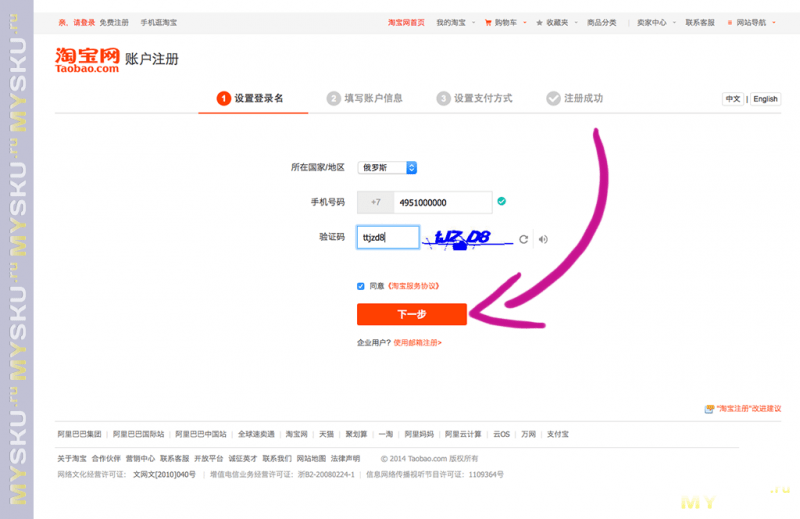Viewport: 800px width, 519px height.
Task: Select step 1 设置登录名 tab
Action: [253, 98]
